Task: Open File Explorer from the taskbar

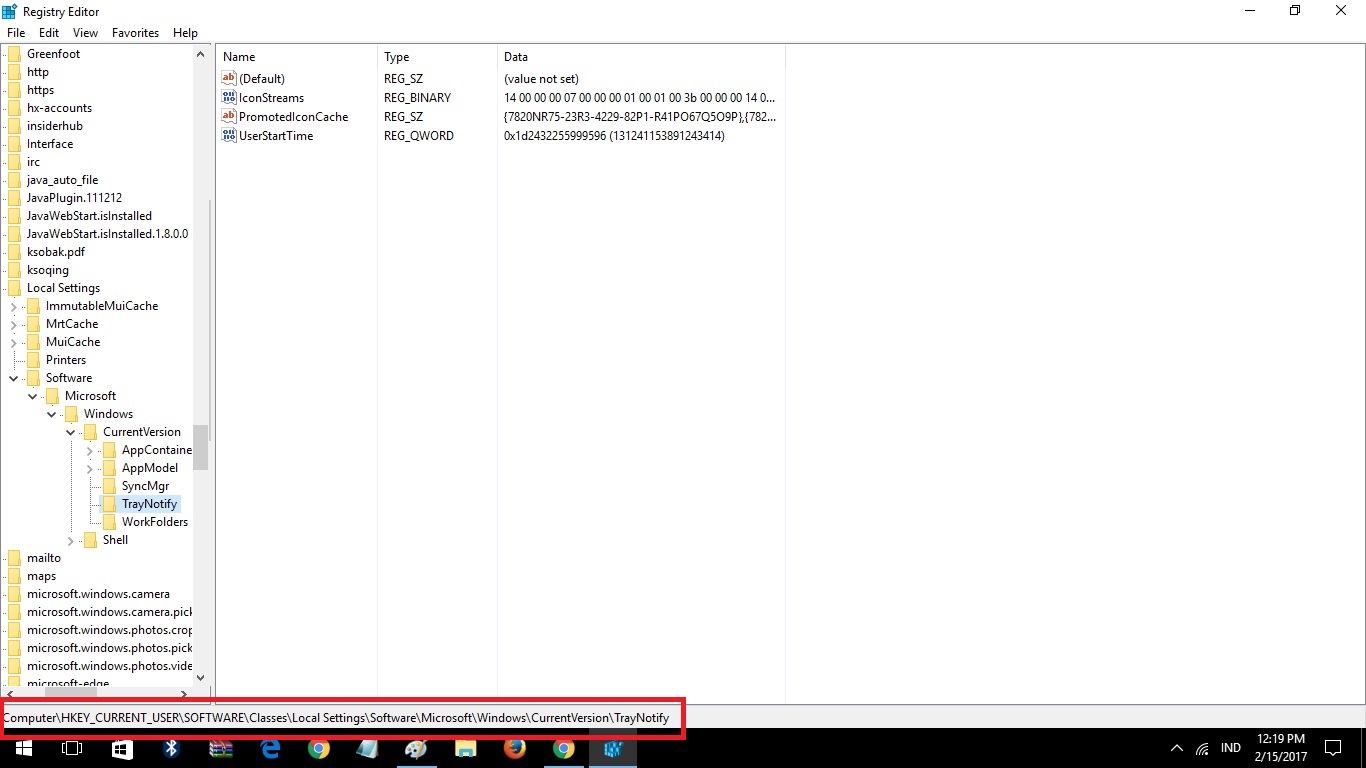Action: pyautogui.click(x=465, y=748)
